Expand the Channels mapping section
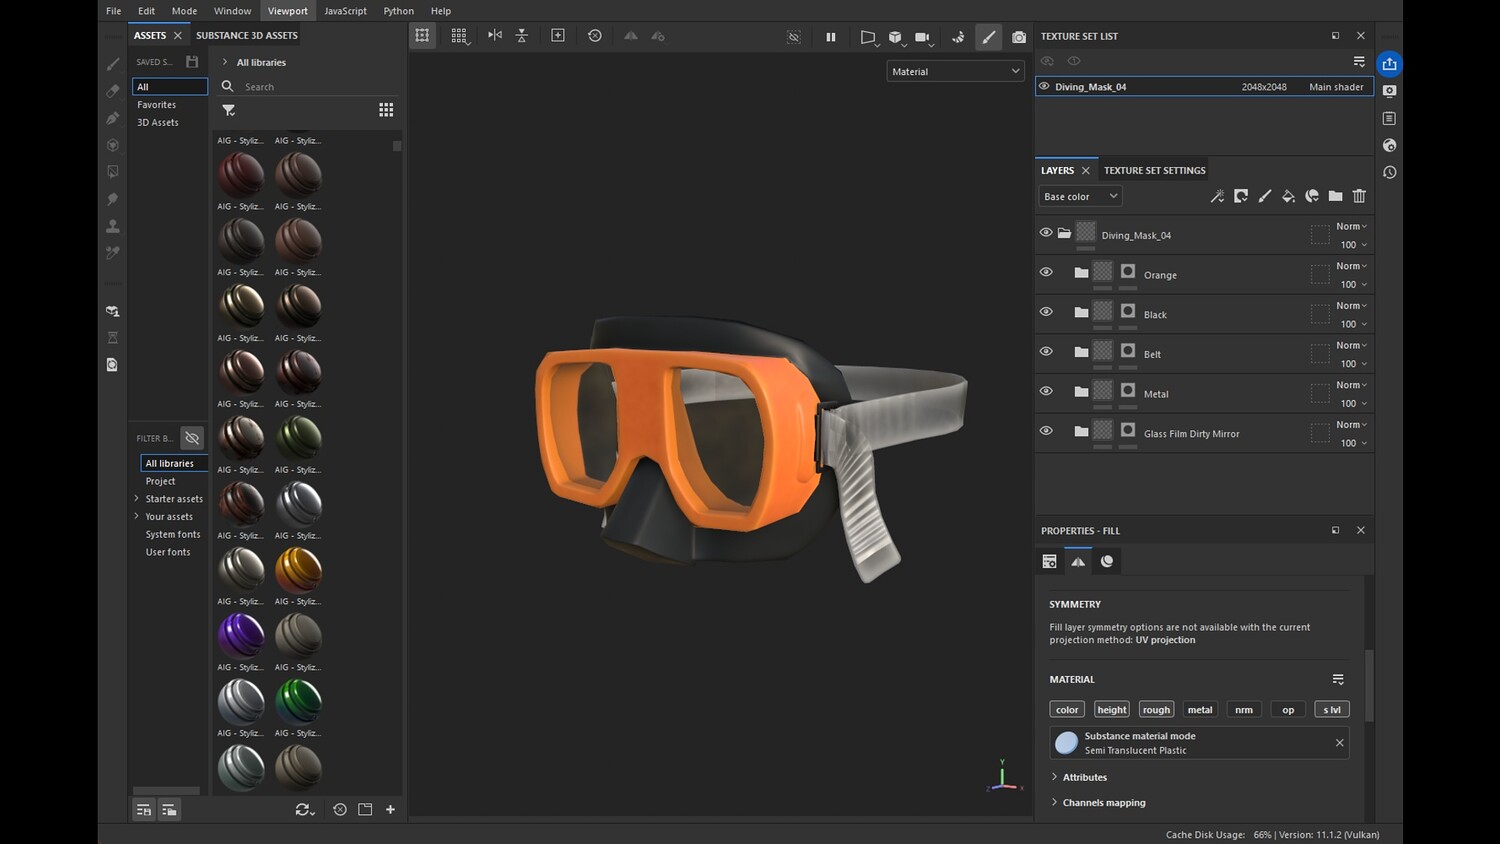The image size is (1500, 844). click(x=1103, y=803)
